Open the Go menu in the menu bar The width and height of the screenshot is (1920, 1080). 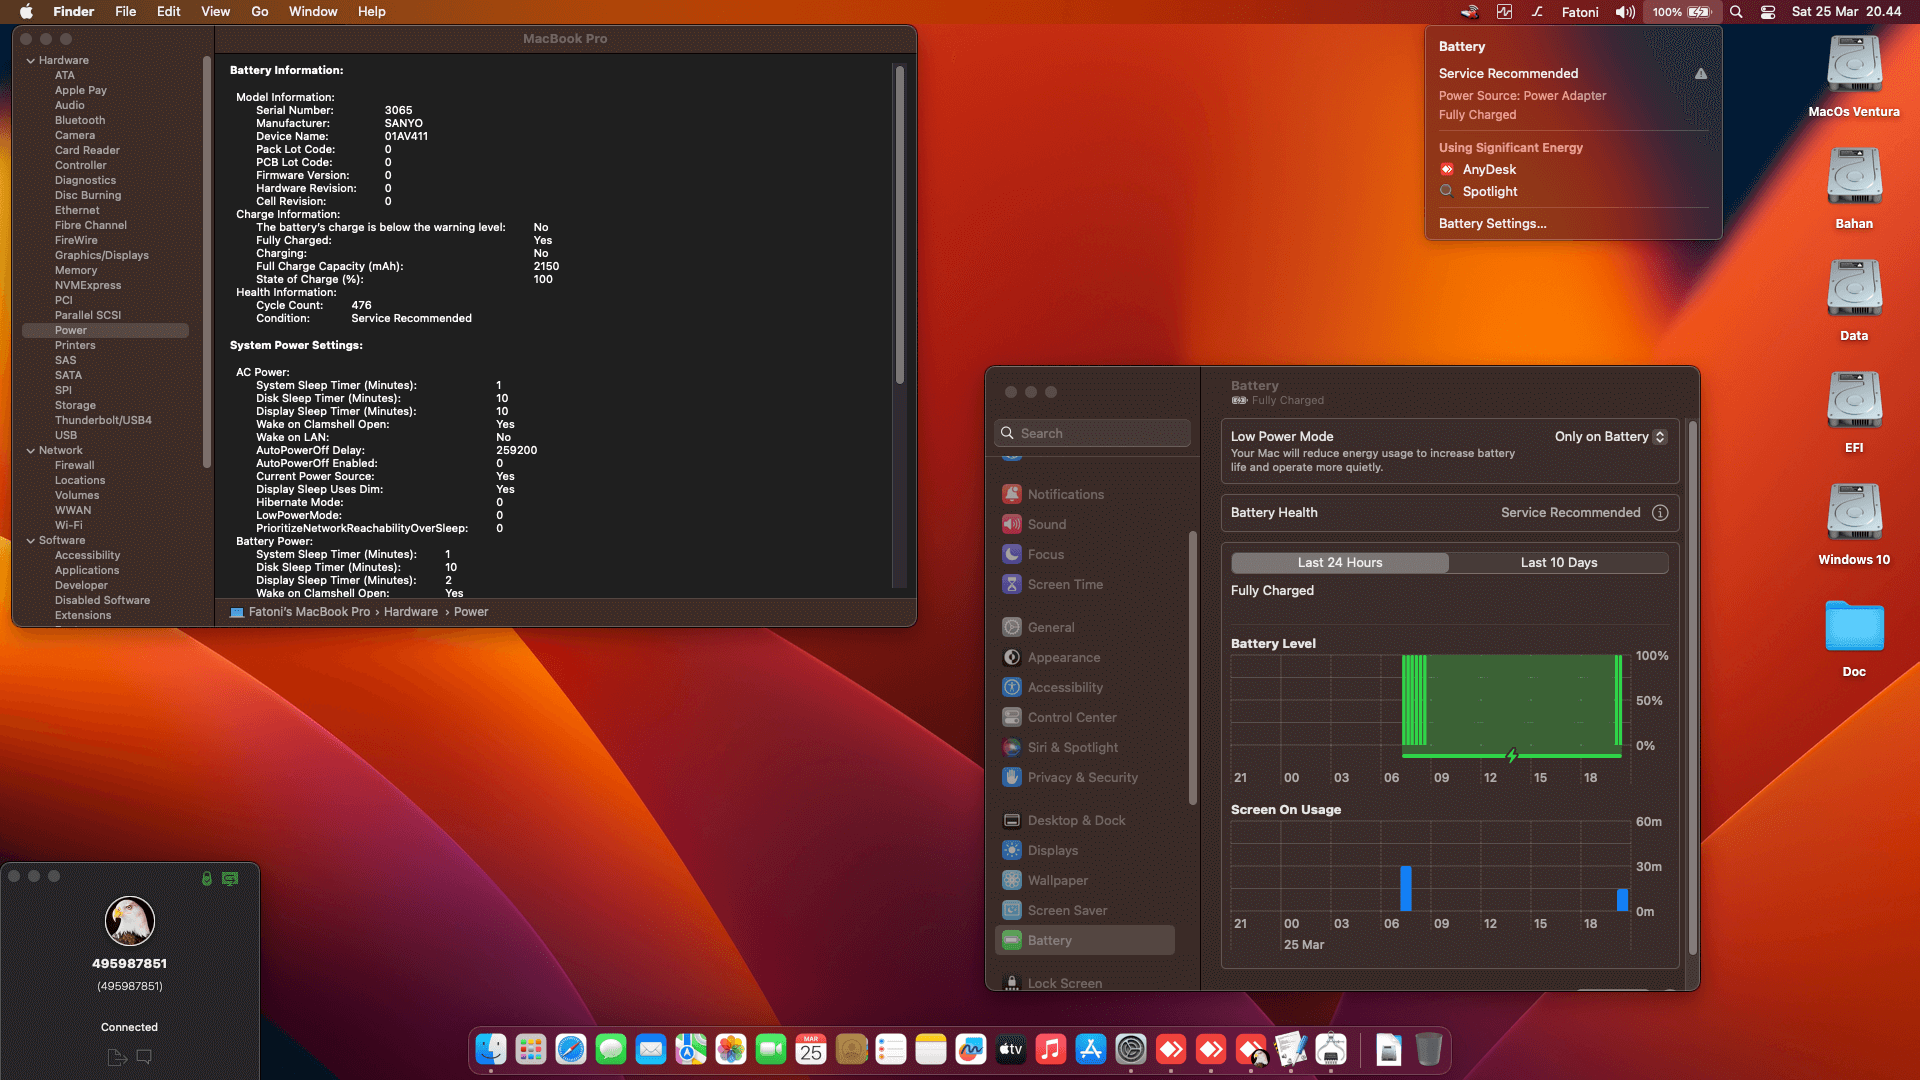coord(259,11)
